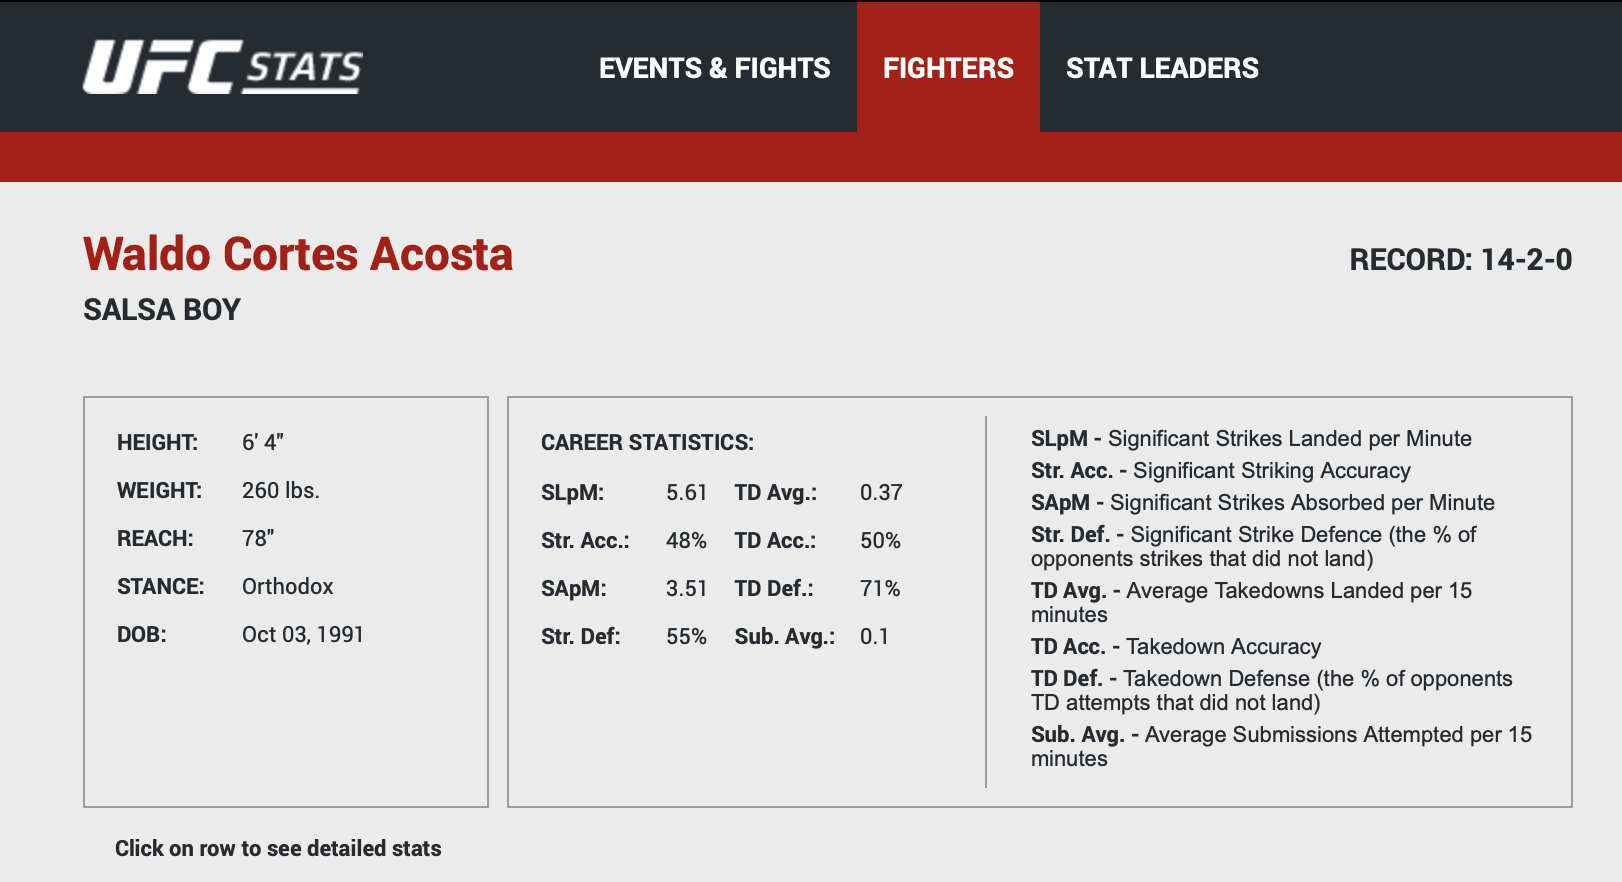The height and width of the screenshot is (882, 1622).
Task: Click the Record 14-2-0 text
Action: 1460,260
